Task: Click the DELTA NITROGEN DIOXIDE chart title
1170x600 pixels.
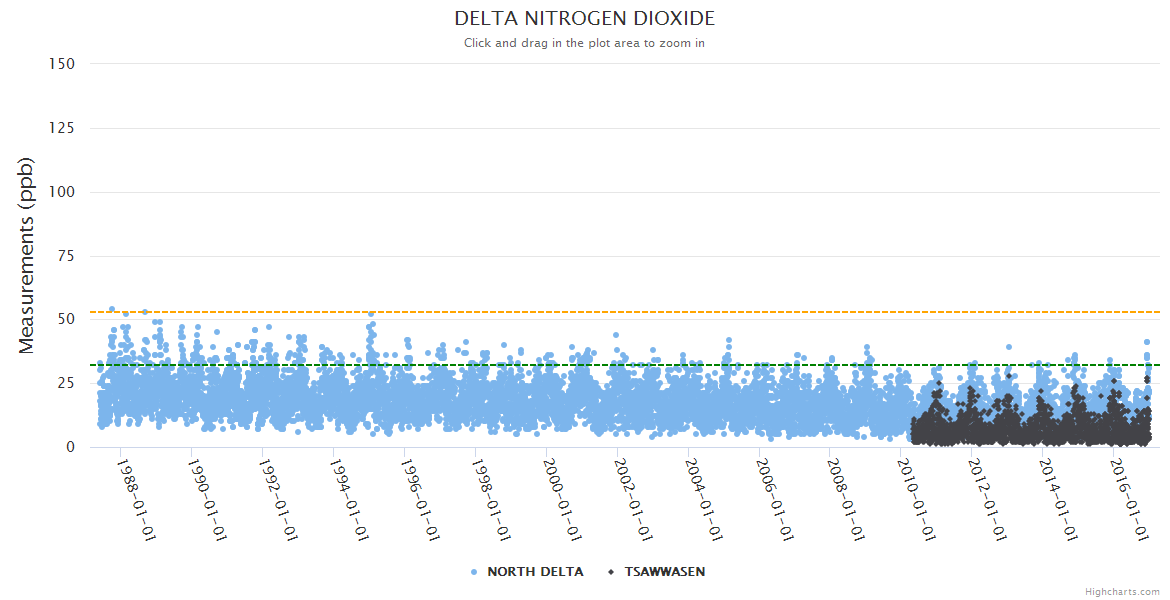Action: tap(584, 19)
